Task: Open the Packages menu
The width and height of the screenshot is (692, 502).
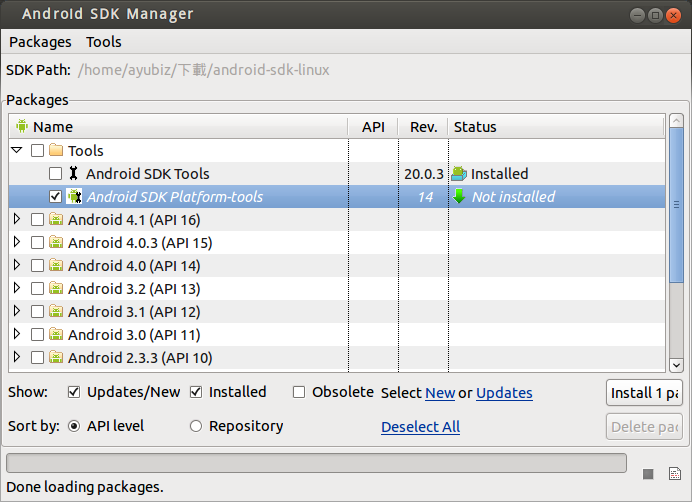Action: point(40,42)
